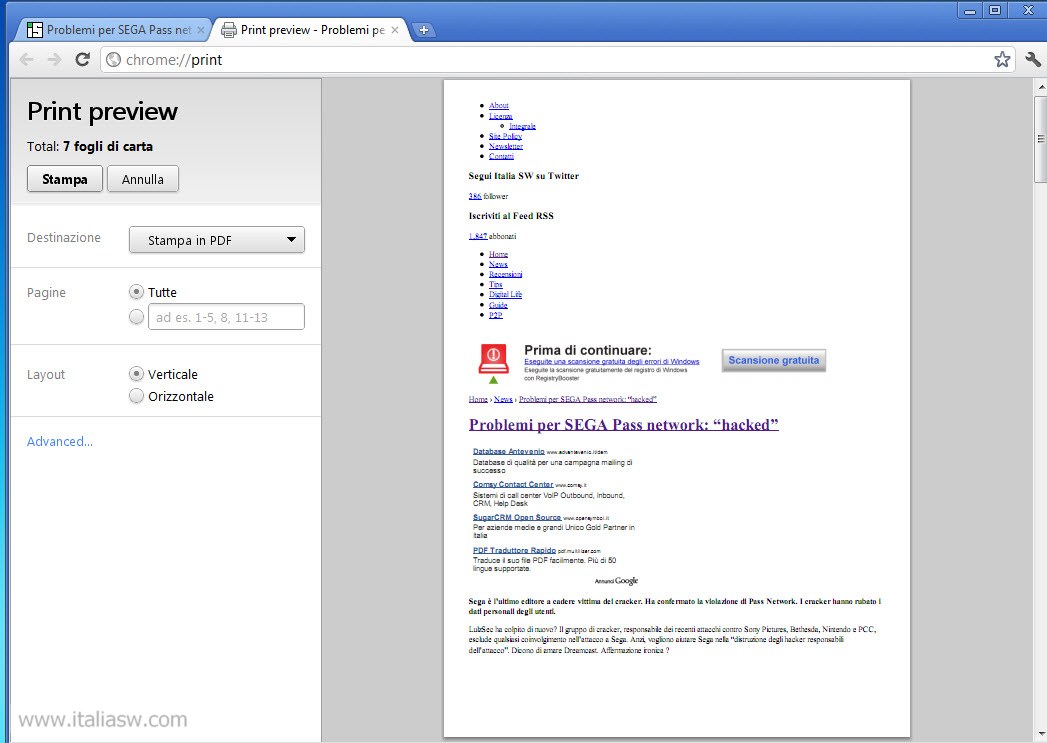
Task: Click the Eseguite una scansione gratuita ad link
Action: tap(612, 361)
